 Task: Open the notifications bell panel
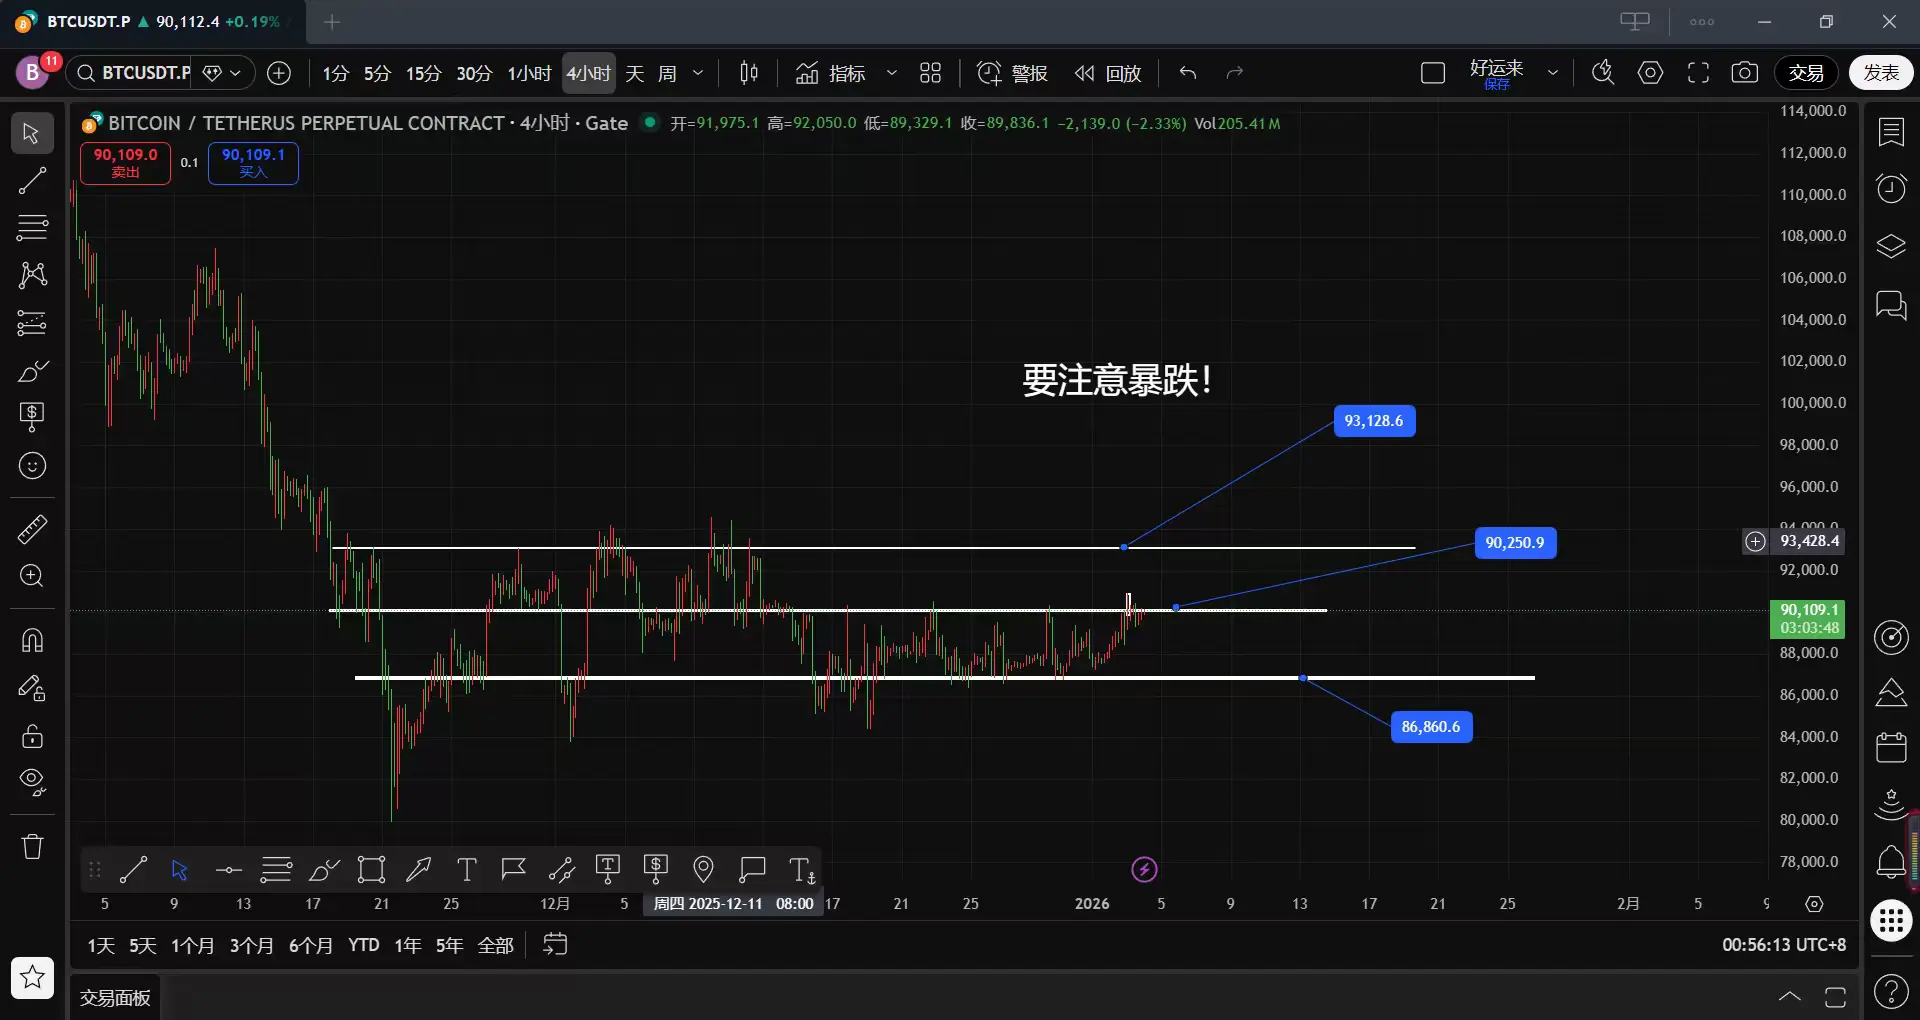(1891, 862)
